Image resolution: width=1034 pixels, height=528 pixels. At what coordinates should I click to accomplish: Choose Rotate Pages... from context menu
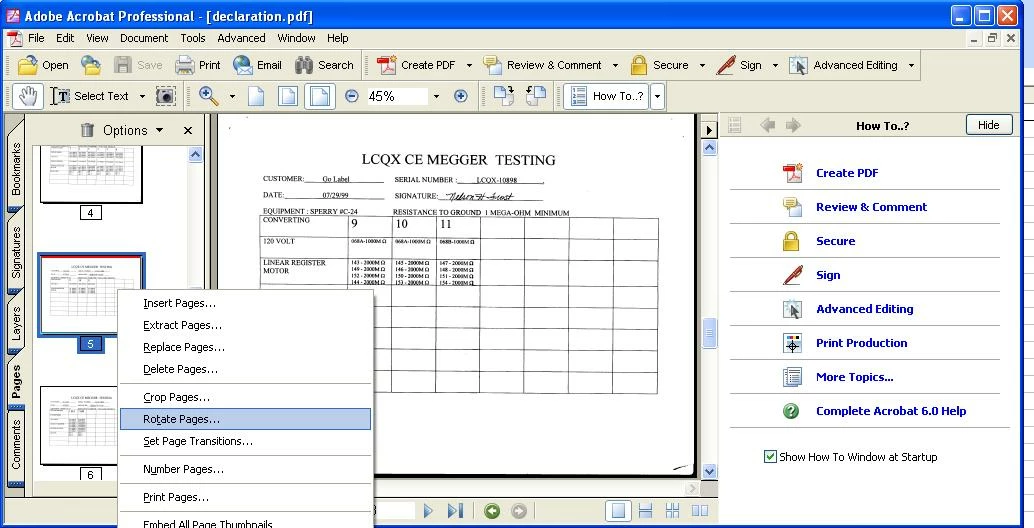pyautogui.click(x=245, y=419)
